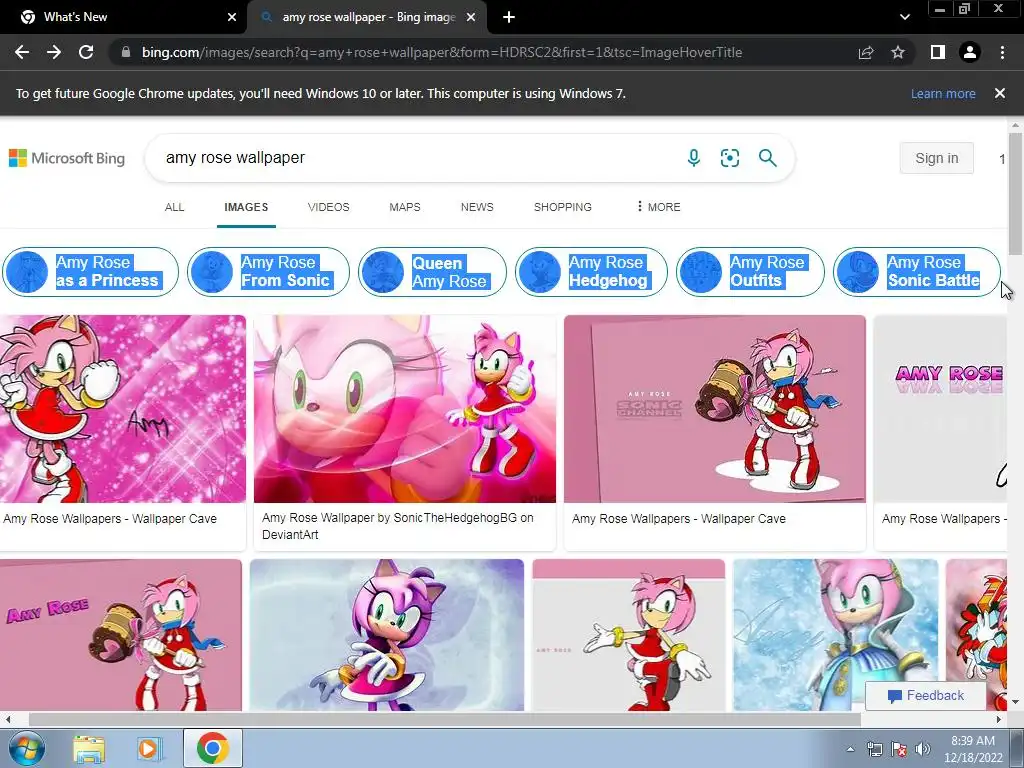Open a new browser tab
Screen dimensions: 1024x768
coord(509,17)
